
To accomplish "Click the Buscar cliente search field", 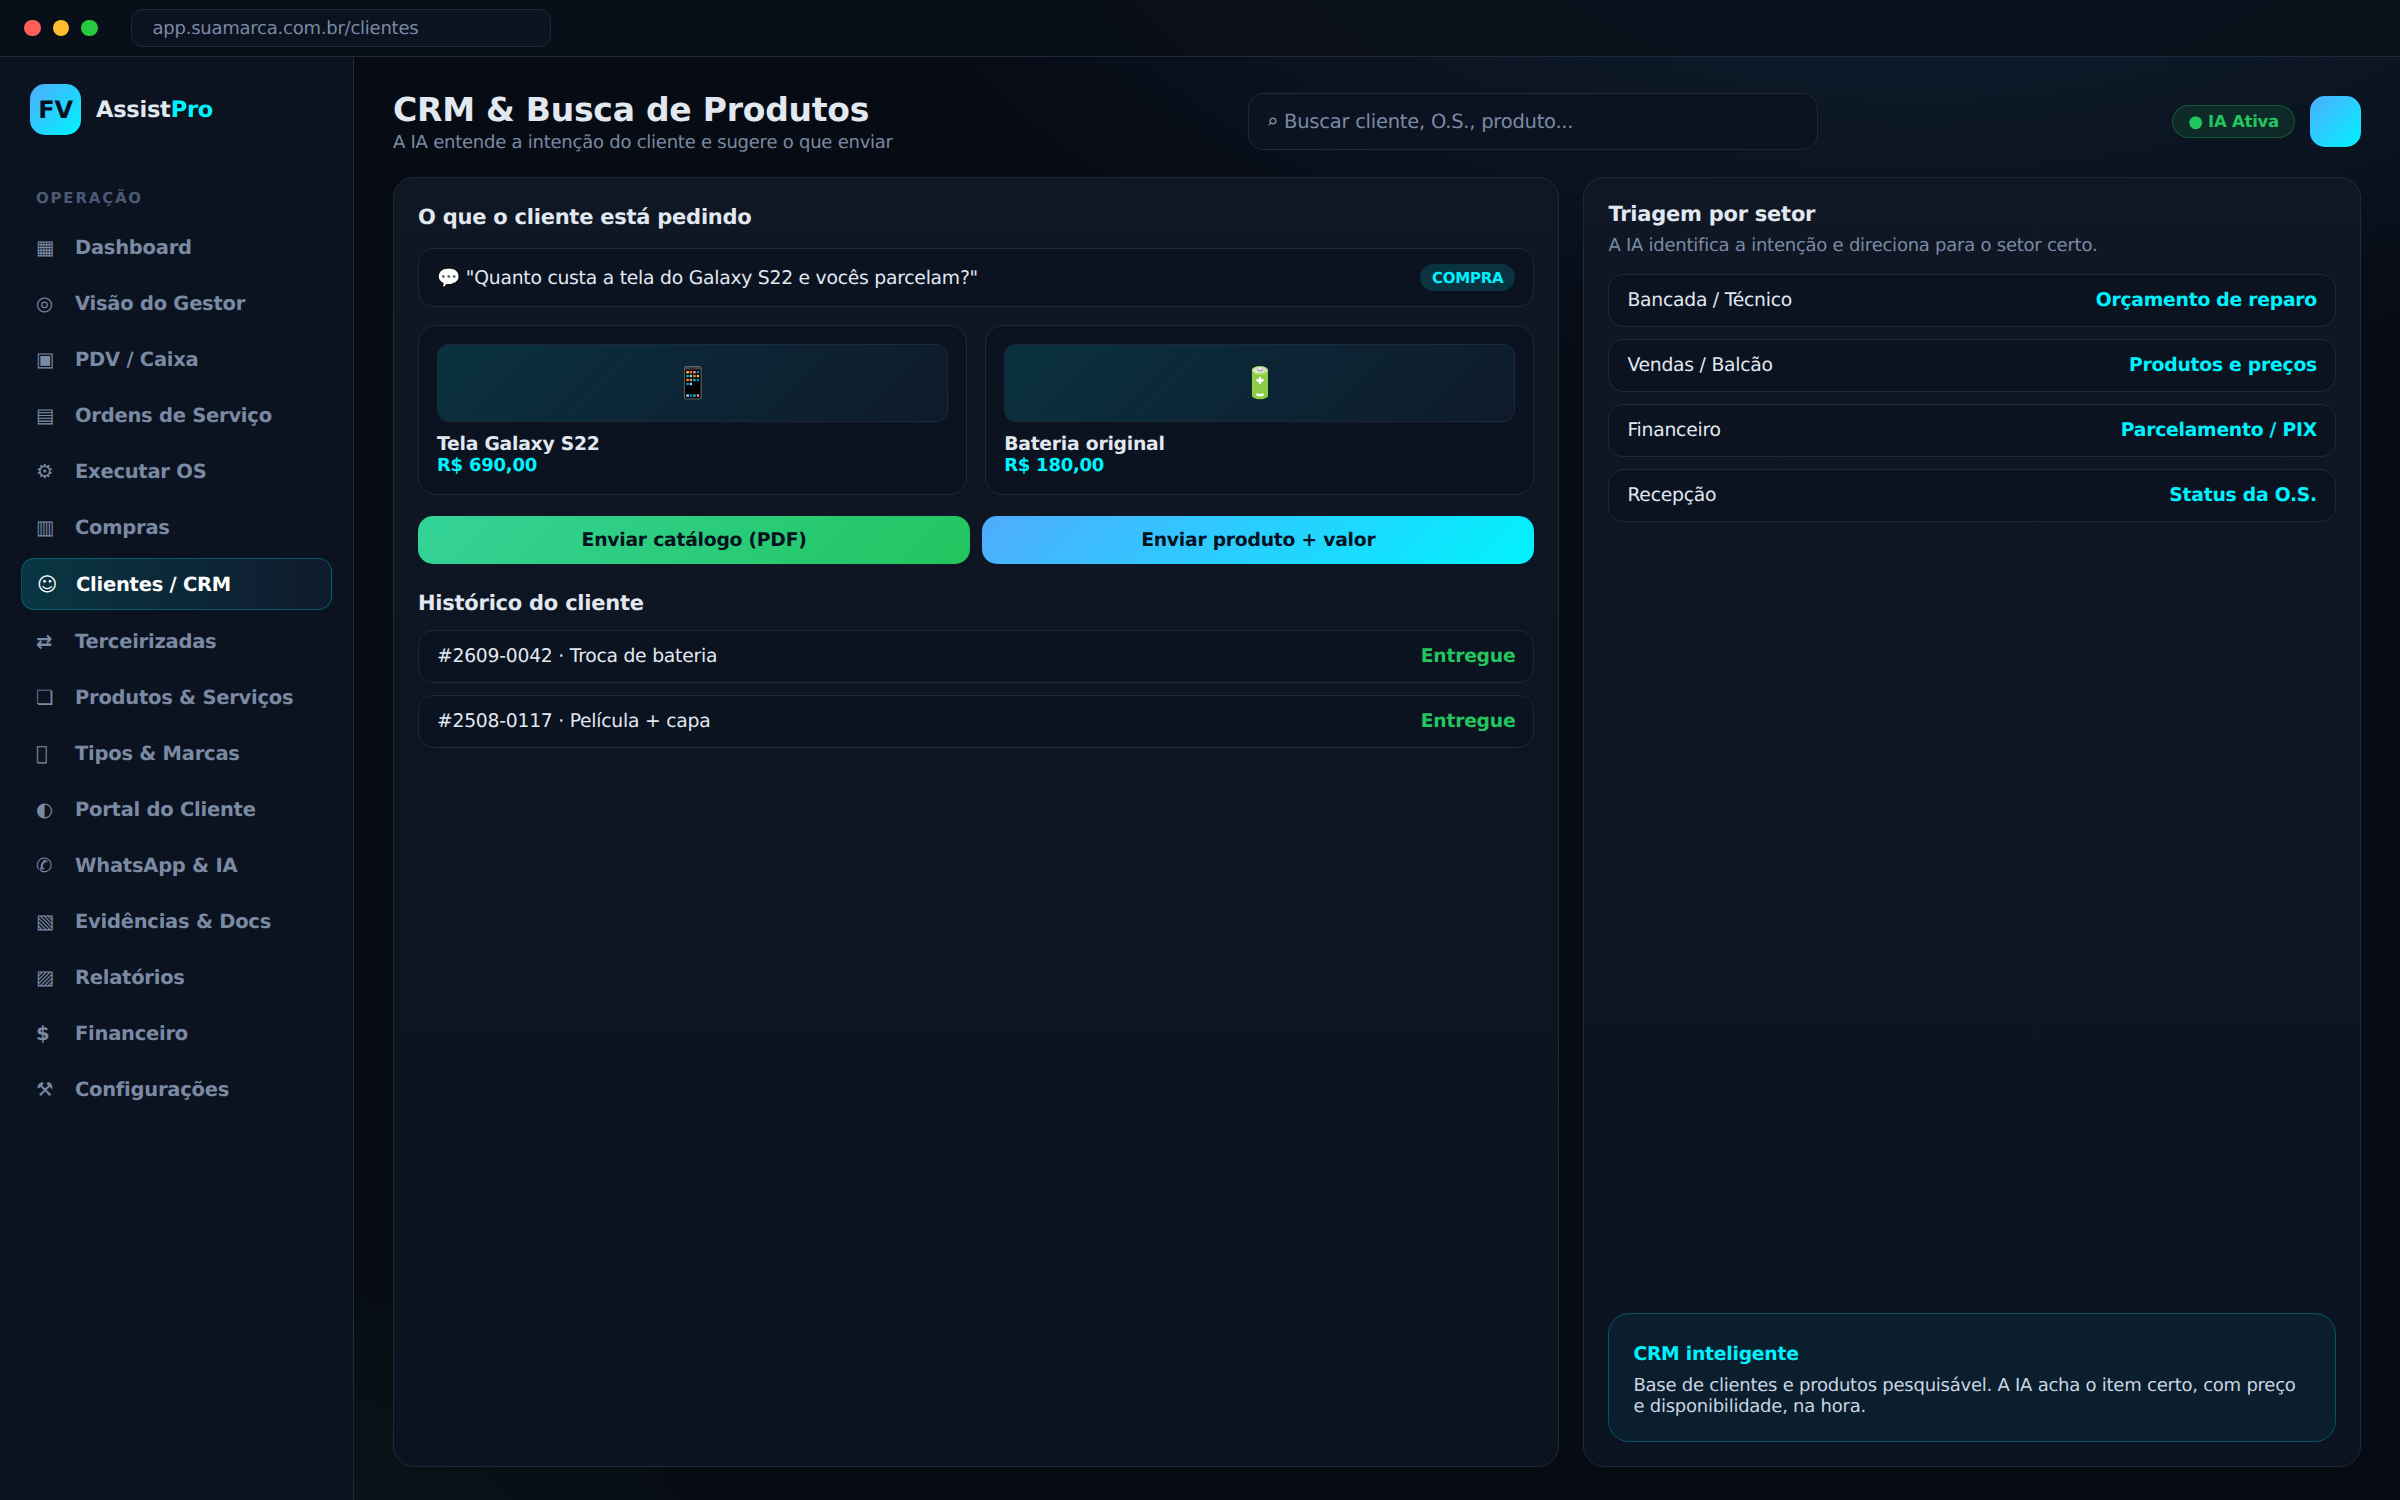I will tap(1532, 121).
